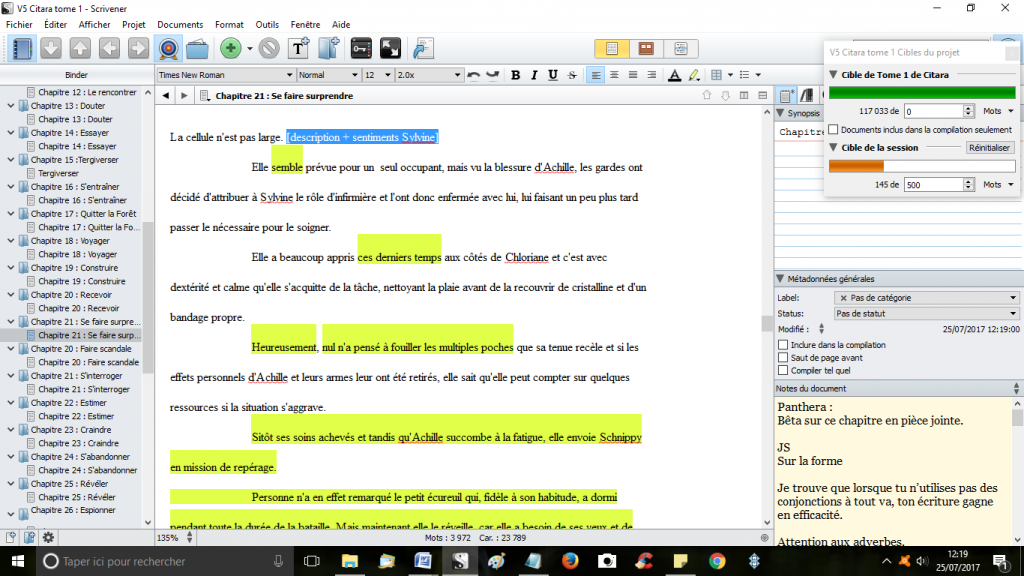
Task: Click the Undo arrow in format bar
Action: (473, 75)
